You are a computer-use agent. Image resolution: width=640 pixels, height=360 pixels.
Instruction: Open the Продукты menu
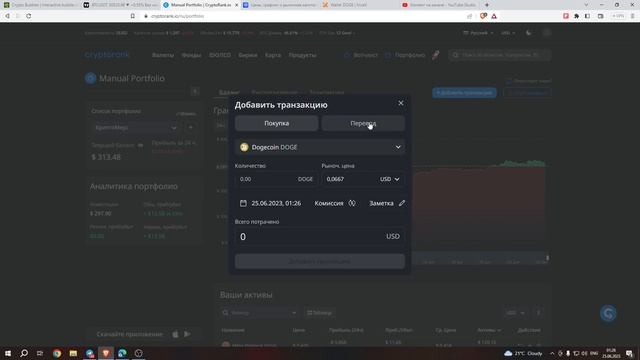(x=302, y=55)
